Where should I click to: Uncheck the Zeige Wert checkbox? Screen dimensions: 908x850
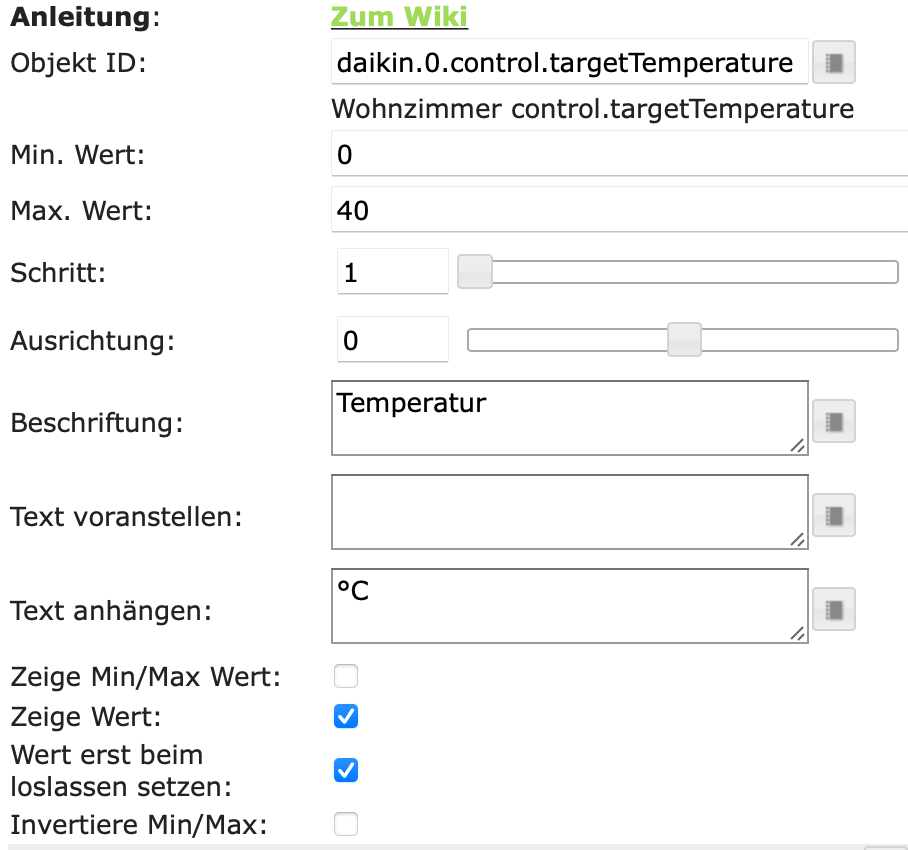coord(345,716)
